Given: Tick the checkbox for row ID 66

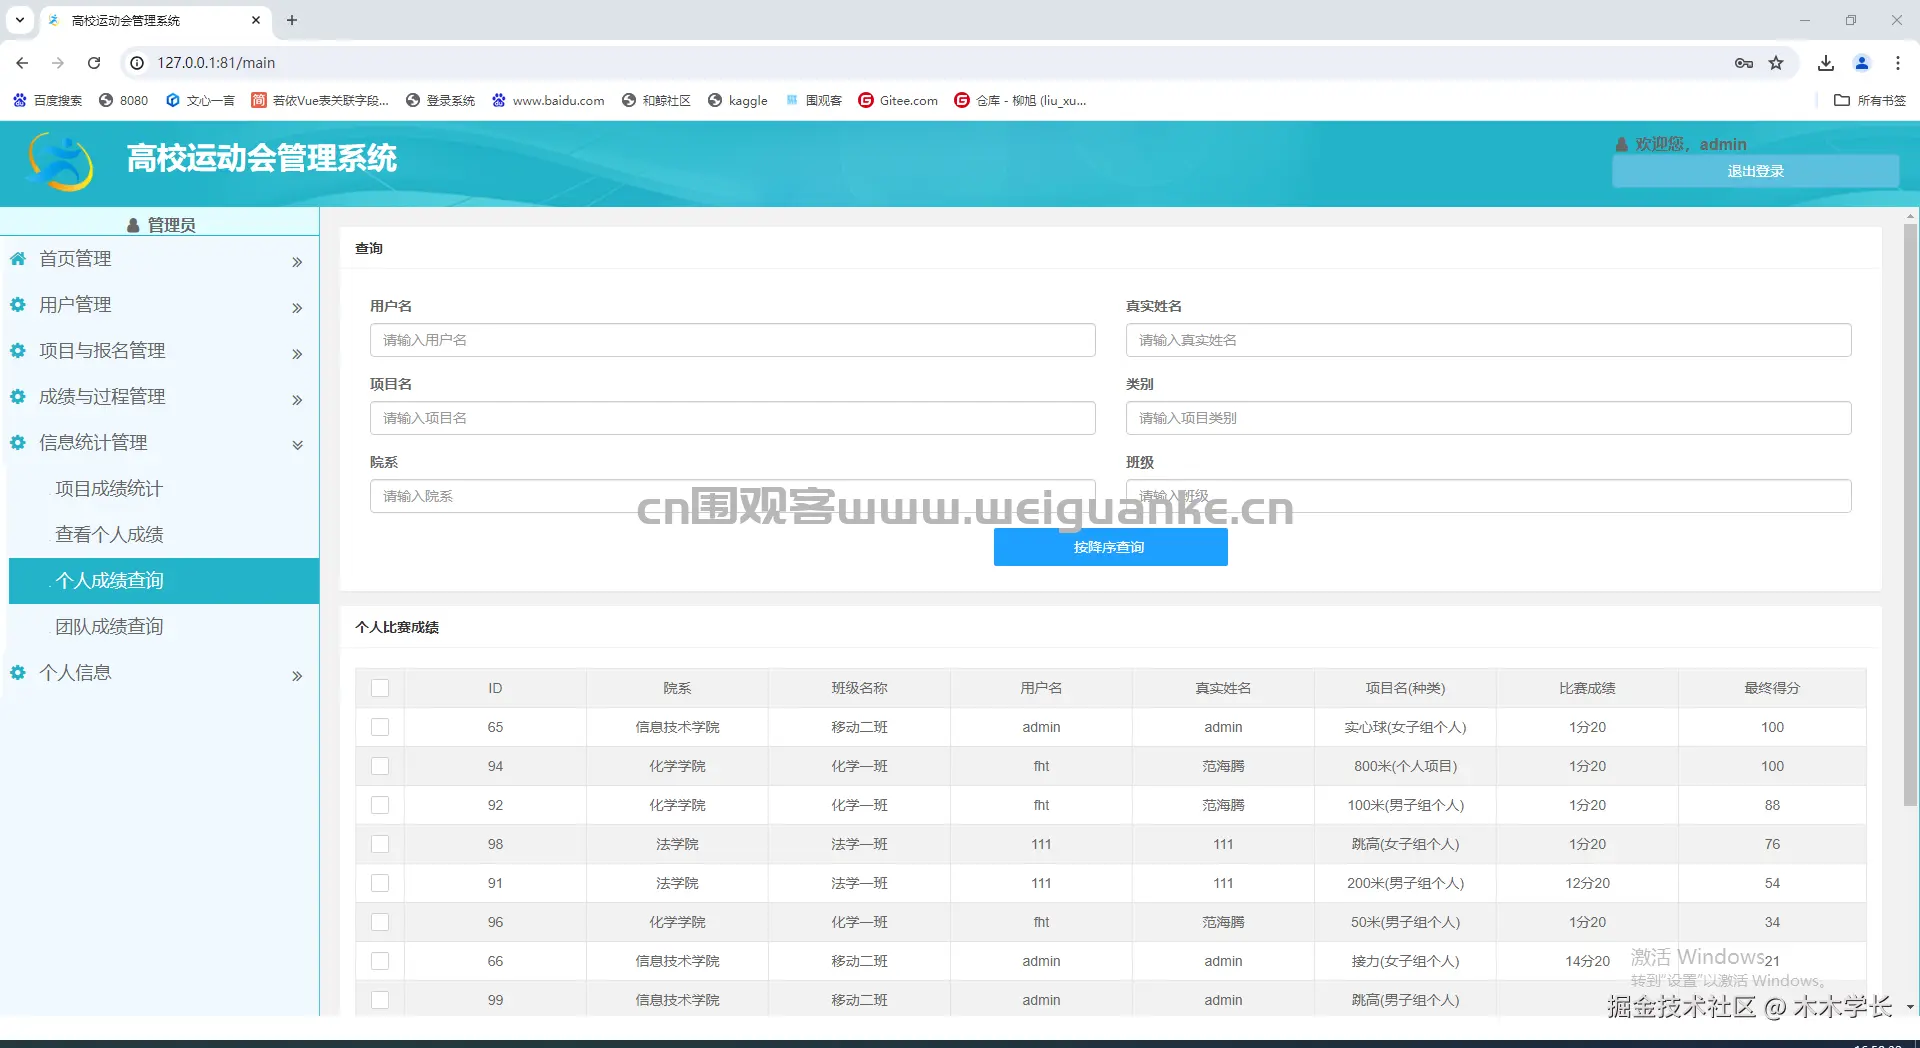Looking at the screenshot, I should pyautogui.click(x=380, y=961).
